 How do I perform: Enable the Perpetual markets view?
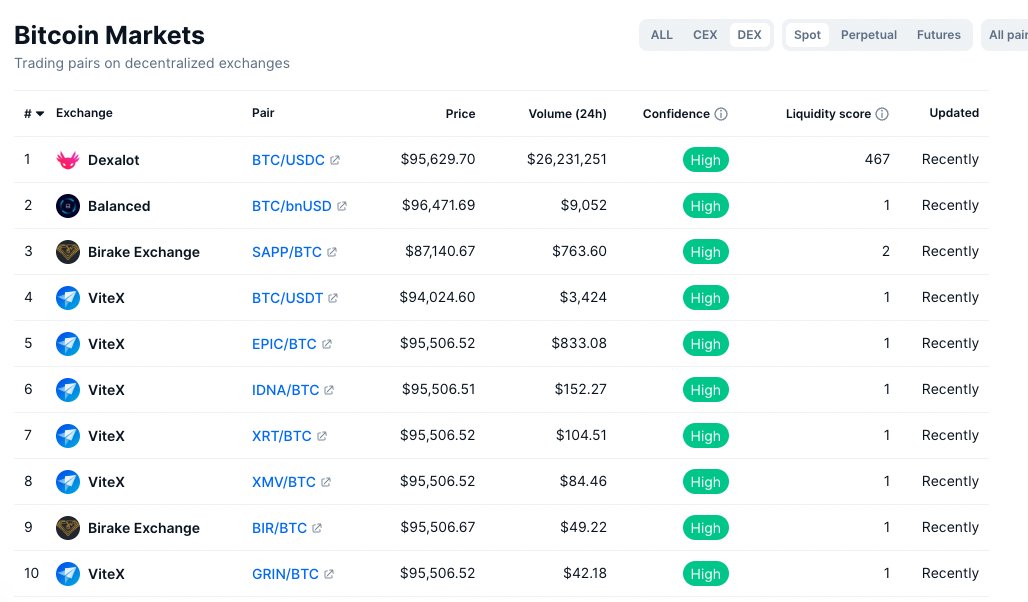click(868, 34)
